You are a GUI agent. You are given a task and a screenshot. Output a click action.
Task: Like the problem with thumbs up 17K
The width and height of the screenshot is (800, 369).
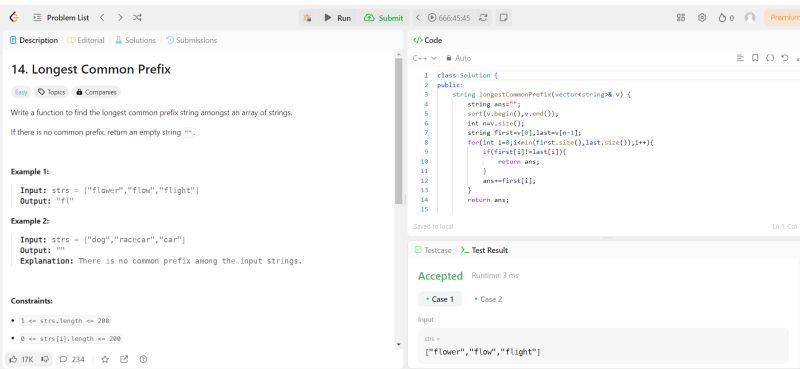point(21,359)
